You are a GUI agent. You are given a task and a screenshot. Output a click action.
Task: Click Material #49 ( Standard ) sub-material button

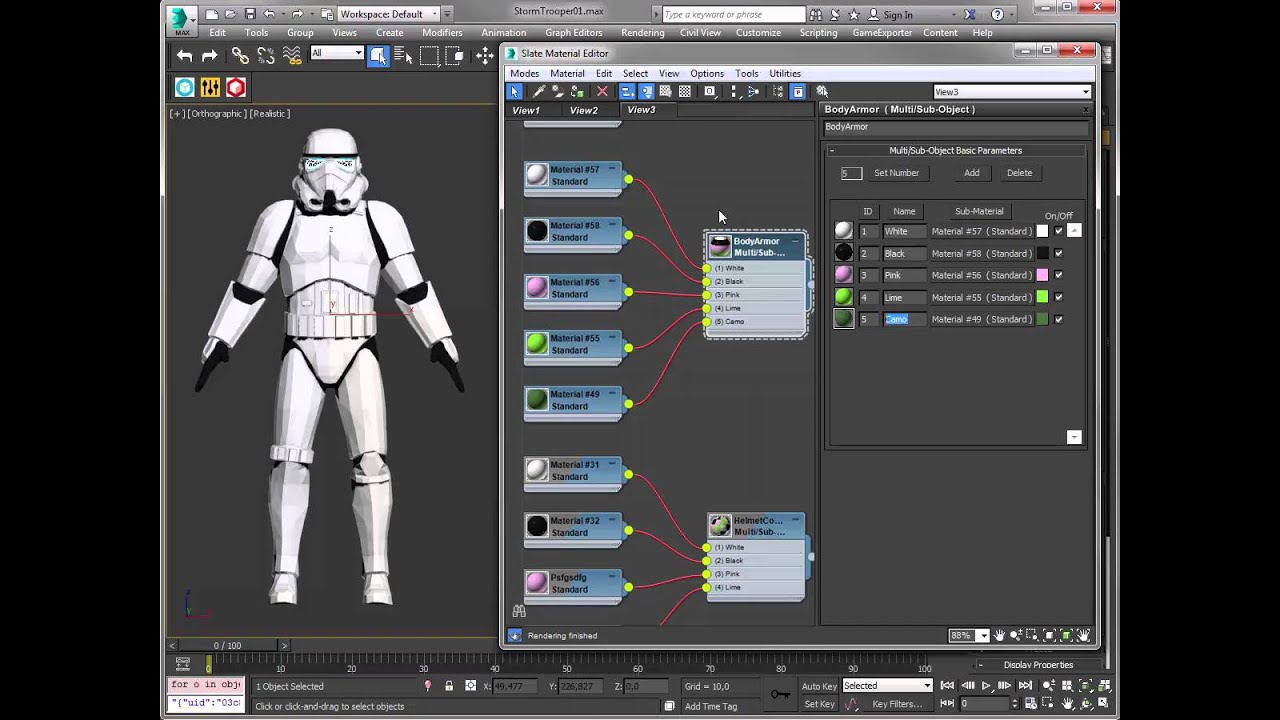[981, 319]
